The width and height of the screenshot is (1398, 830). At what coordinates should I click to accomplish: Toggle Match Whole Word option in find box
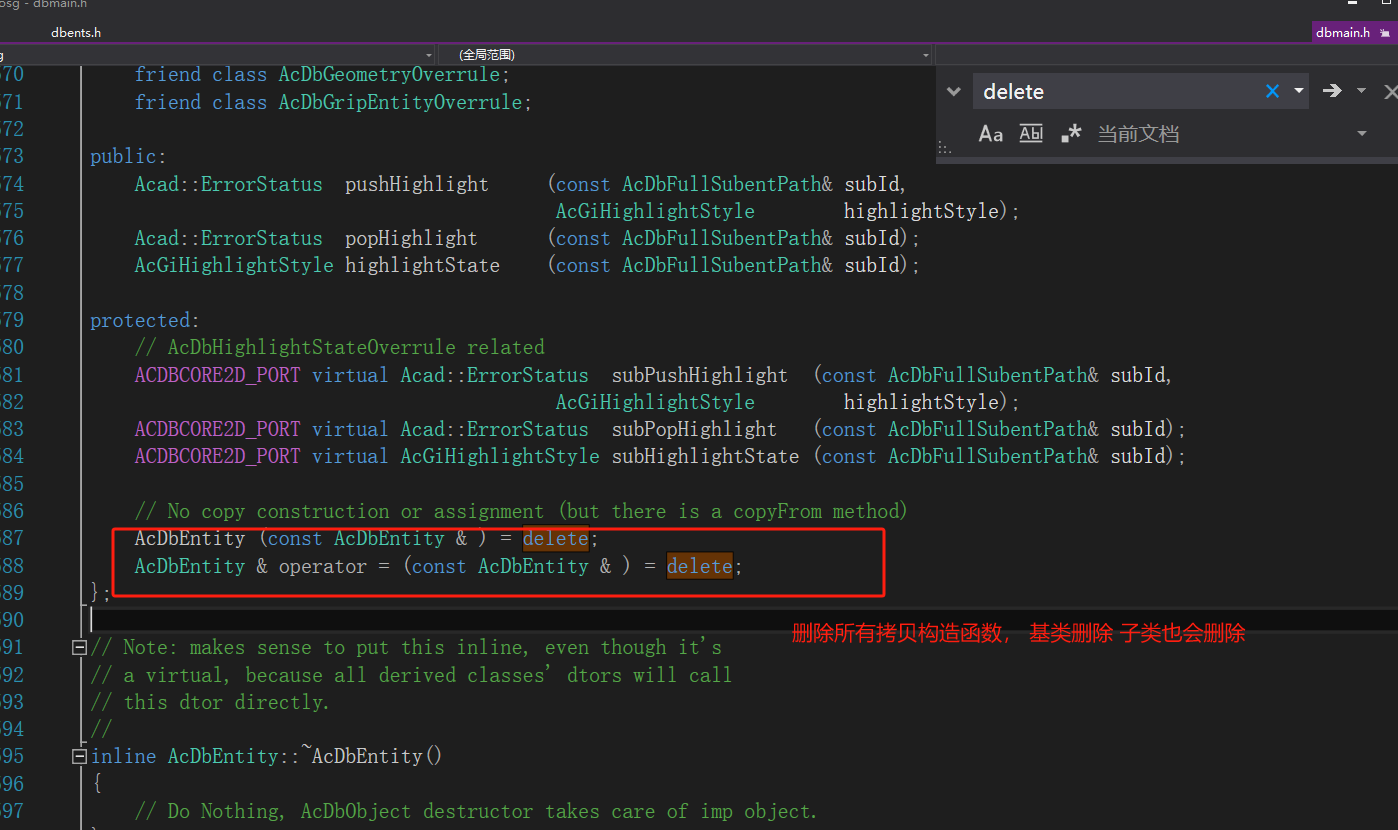[1031, 134]
